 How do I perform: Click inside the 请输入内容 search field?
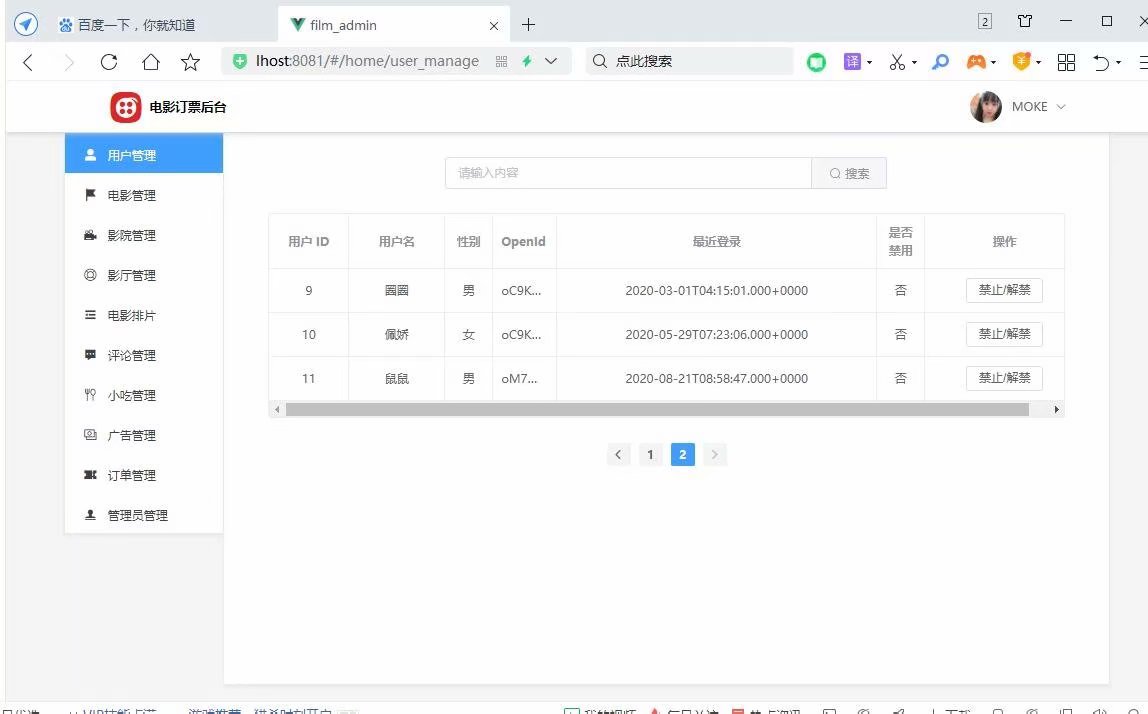[x=627, y=172]
